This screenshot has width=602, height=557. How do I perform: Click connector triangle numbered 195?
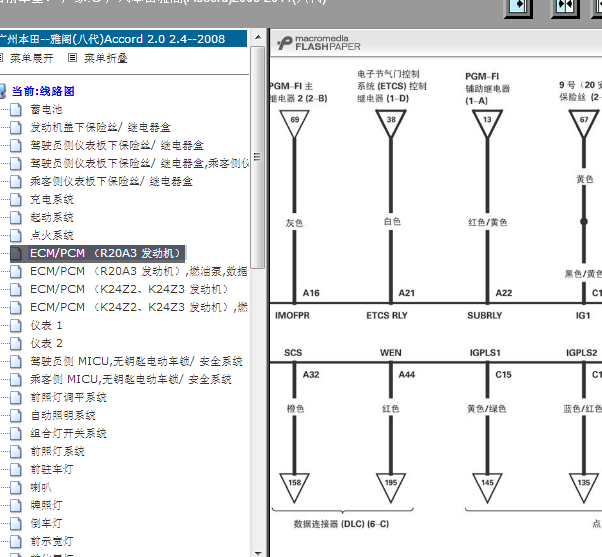point(391,488)
